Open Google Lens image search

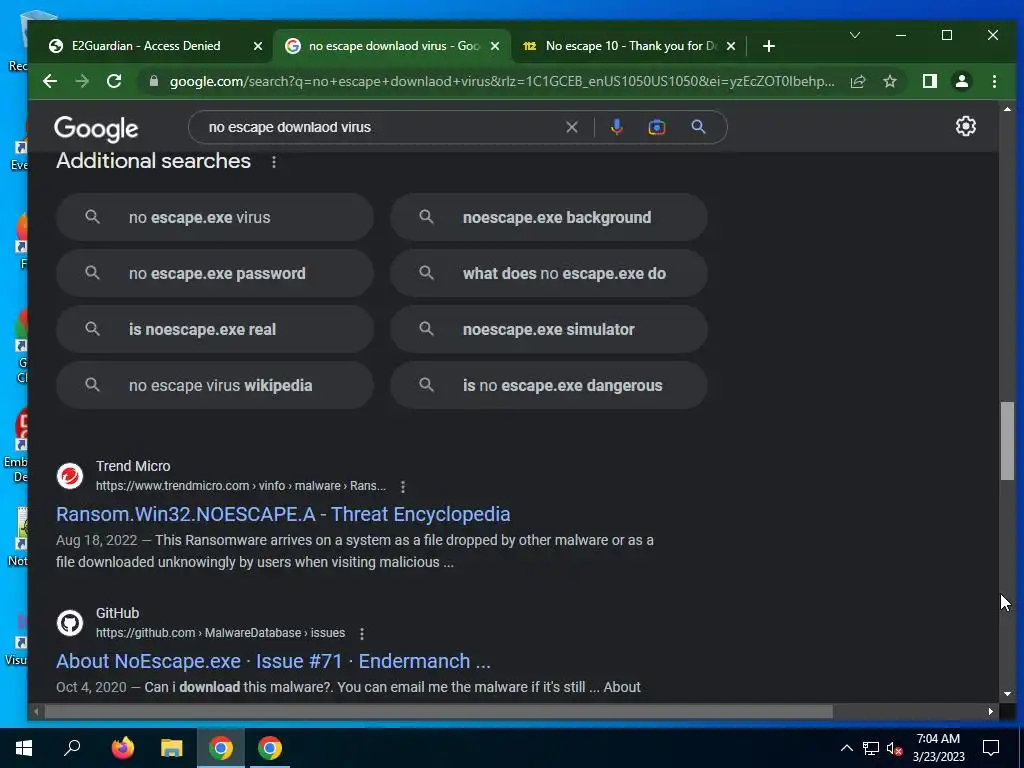pyautogui.click(x=656, y=127)
